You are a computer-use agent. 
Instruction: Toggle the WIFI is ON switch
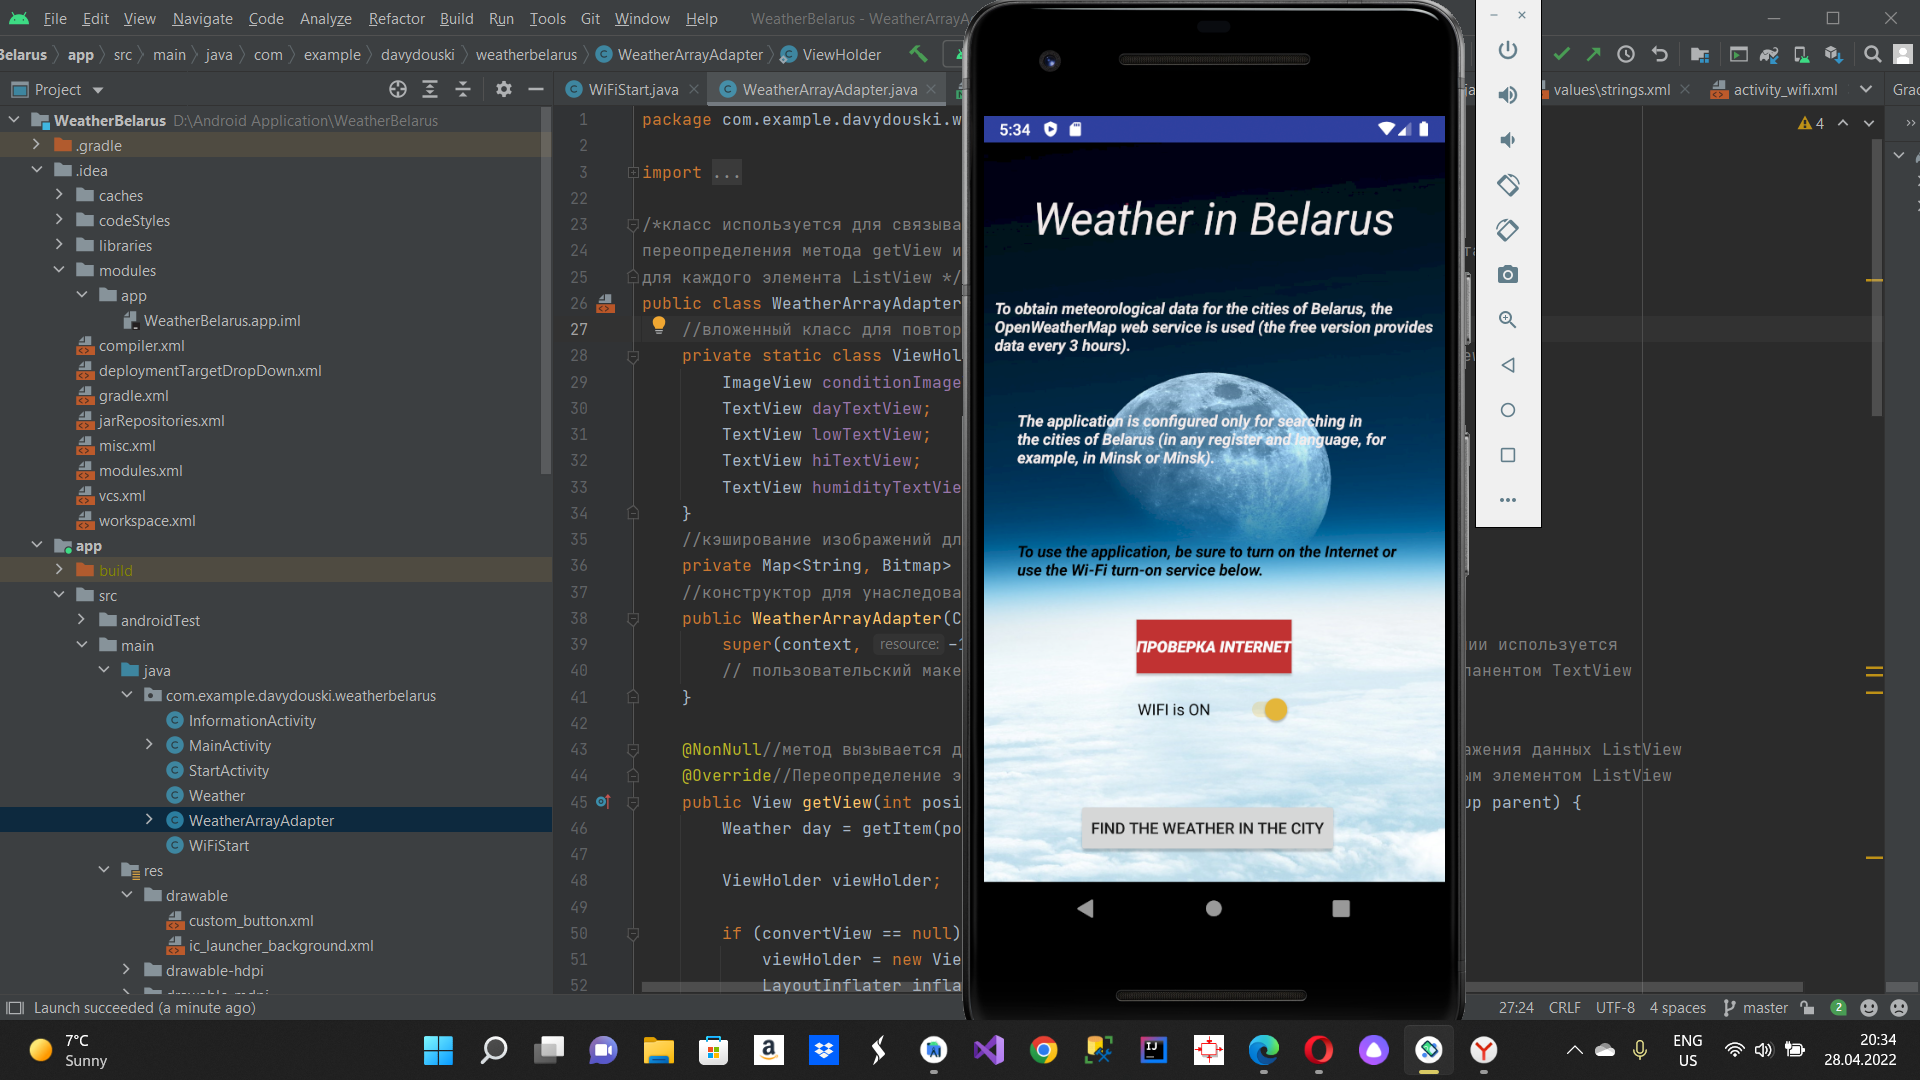click(x=1271, y=710)
